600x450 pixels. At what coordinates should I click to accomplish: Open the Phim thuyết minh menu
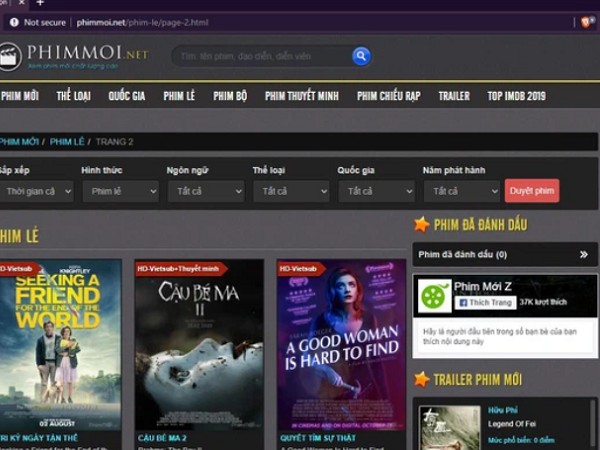tap(302, 96)
